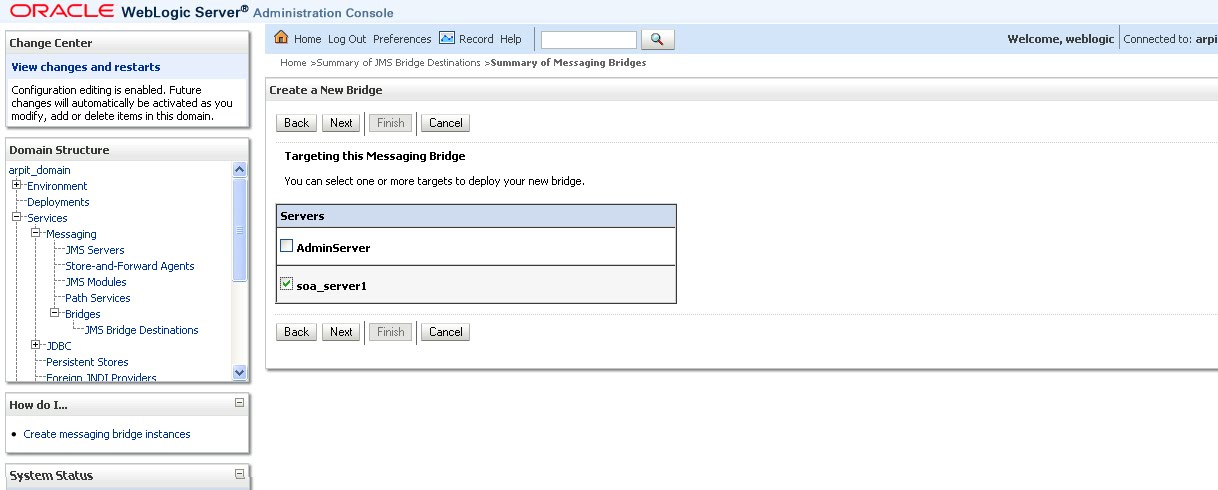Click the Messaging tree label
Image resolution: width=1218 pixels, height=490 pixels.
[x=71, y=234]
